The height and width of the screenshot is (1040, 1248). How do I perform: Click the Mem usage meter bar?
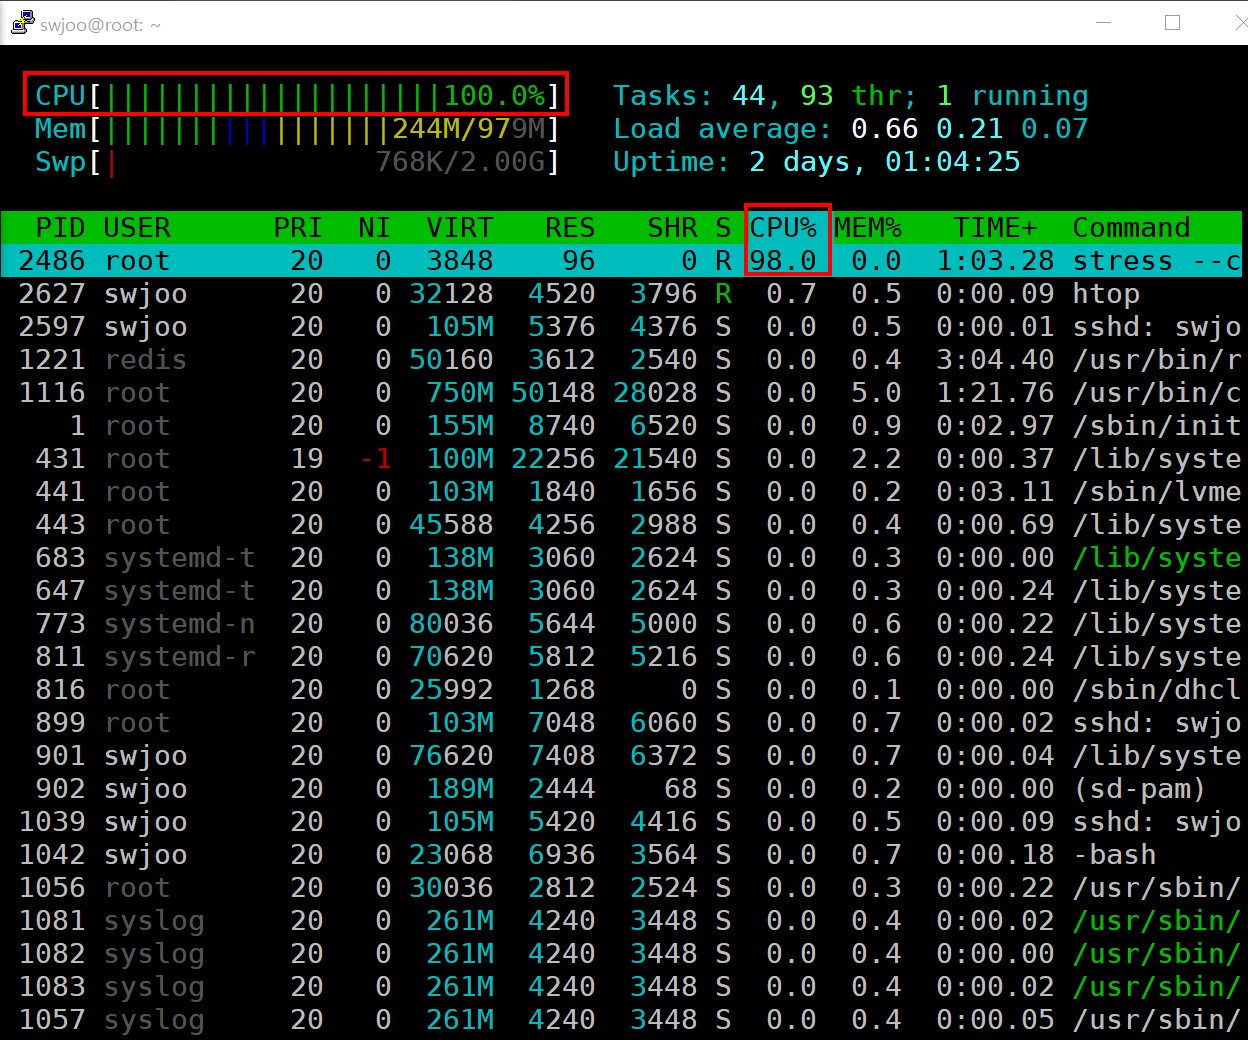point(296,128)
